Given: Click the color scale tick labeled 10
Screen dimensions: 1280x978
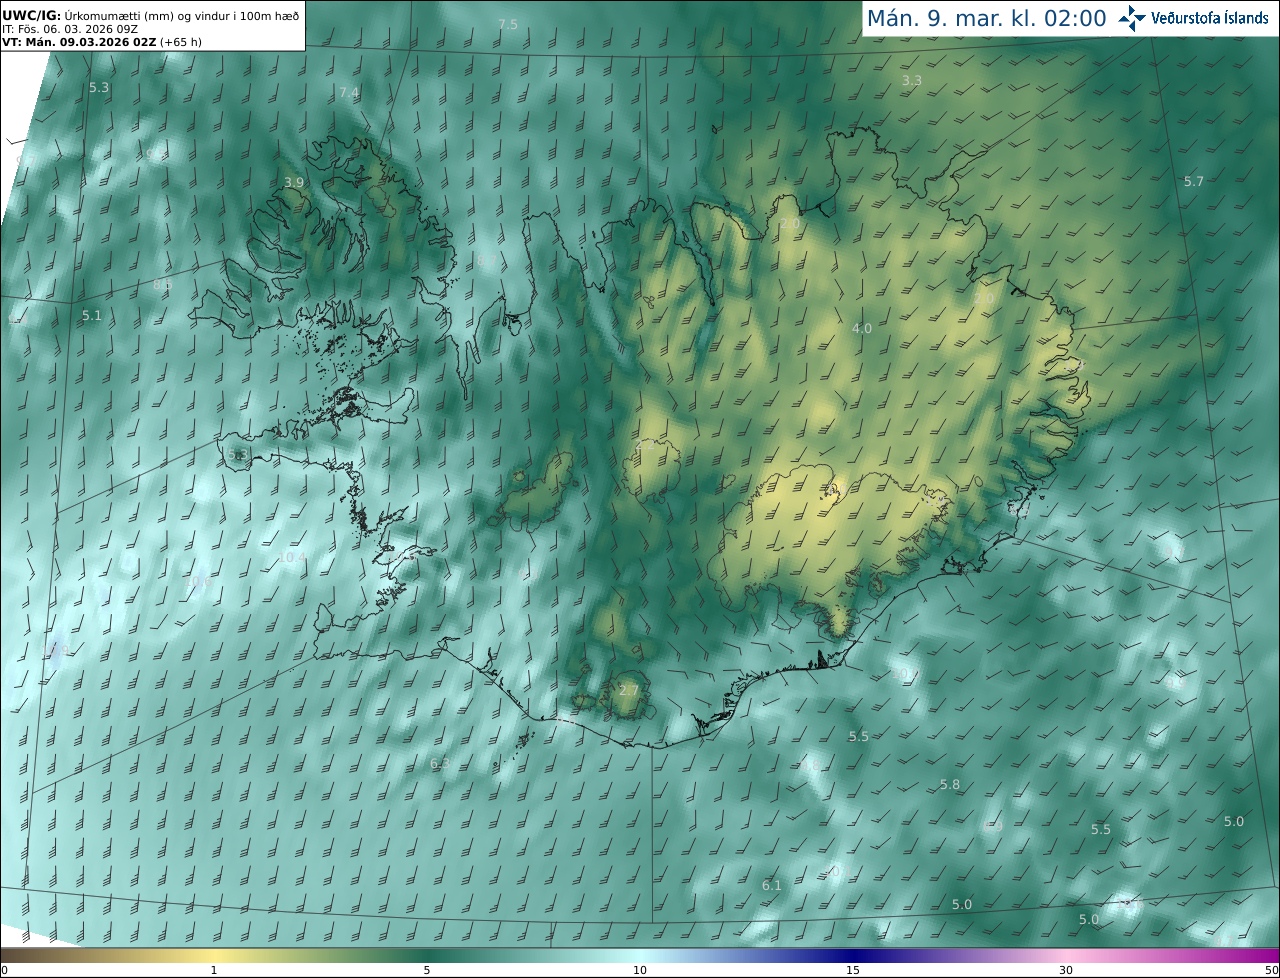Looking at the screenshot, I should [640, 970].
